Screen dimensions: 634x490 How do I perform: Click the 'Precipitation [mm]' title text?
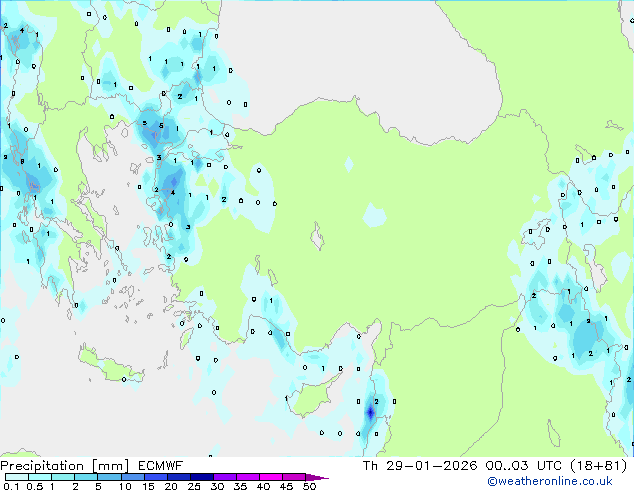point(65,466)
